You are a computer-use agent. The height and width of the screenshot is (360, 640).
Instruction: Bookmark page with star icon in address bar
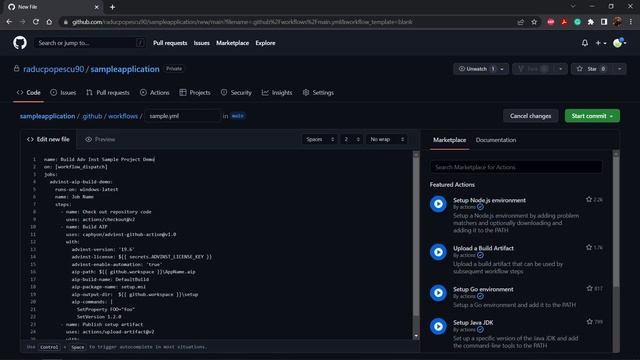pyautogui.click(x=534, y=22)
